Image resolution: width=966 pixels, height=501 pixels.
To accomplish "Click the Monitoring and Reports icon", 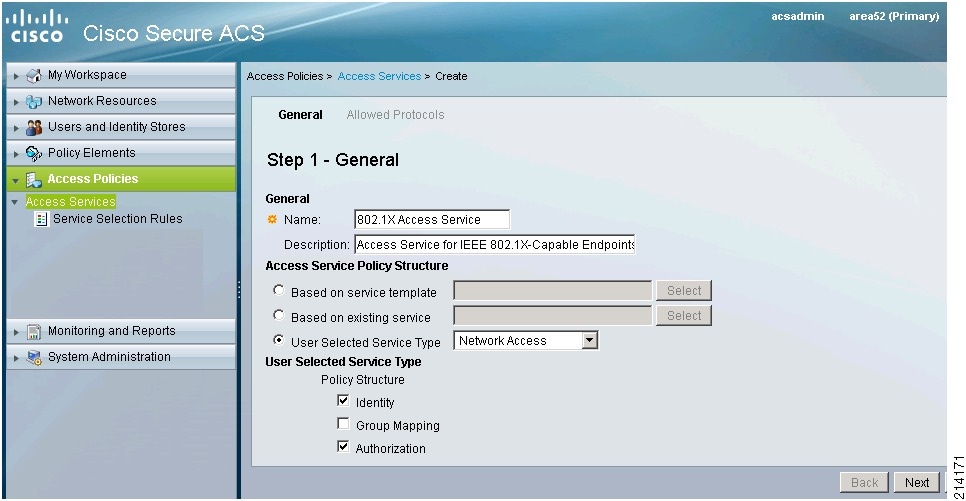I will [34, 332].
